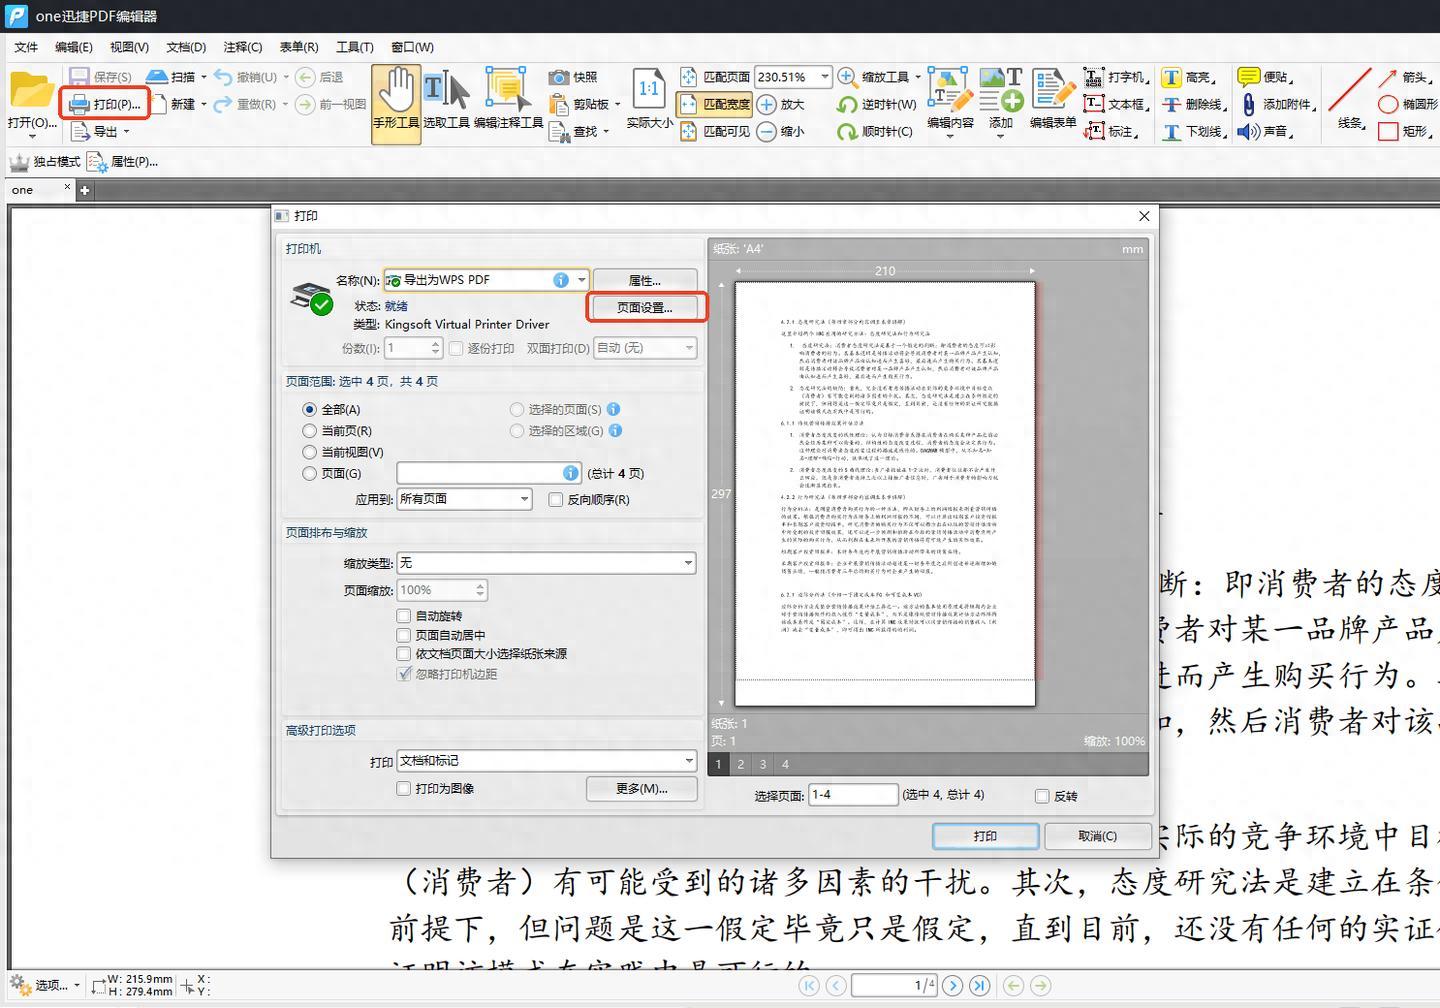
Task: Select the 高亮 highlight text tool
Action: (1171, 77)
